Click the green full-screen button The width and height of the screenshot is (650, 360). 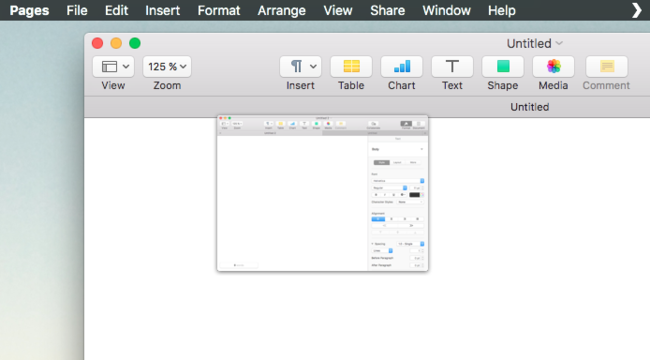point(135,43)
